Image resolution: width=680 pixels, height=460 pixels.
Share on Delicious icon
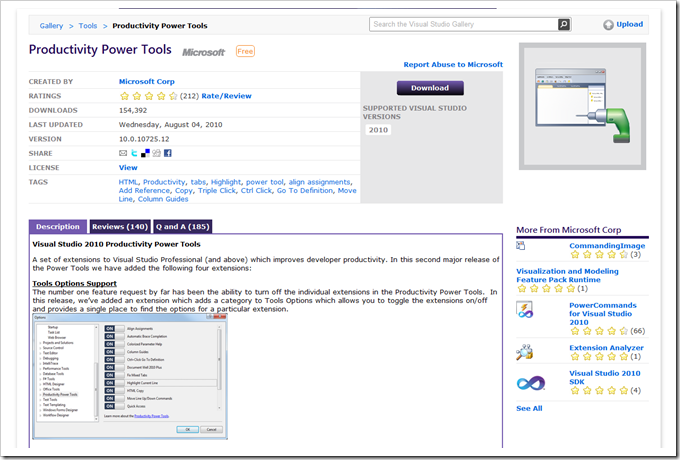point(145,153)
